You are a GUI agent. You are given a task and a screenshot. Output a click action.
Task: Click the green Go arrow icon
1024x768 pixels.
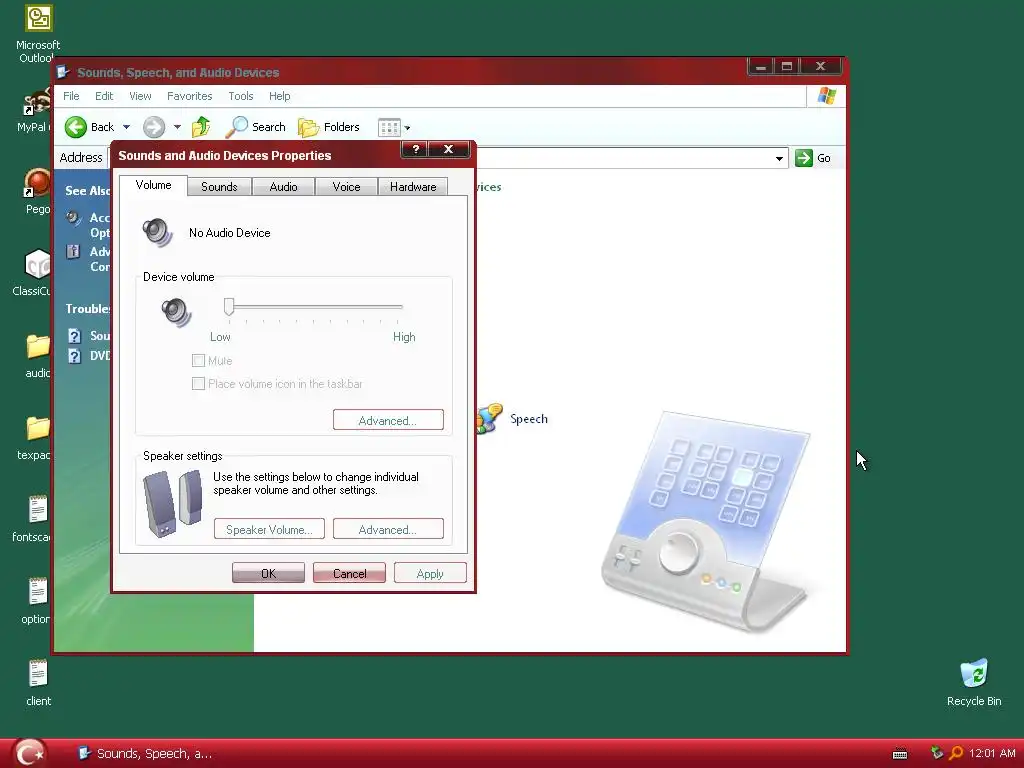(x=803, y=157)
